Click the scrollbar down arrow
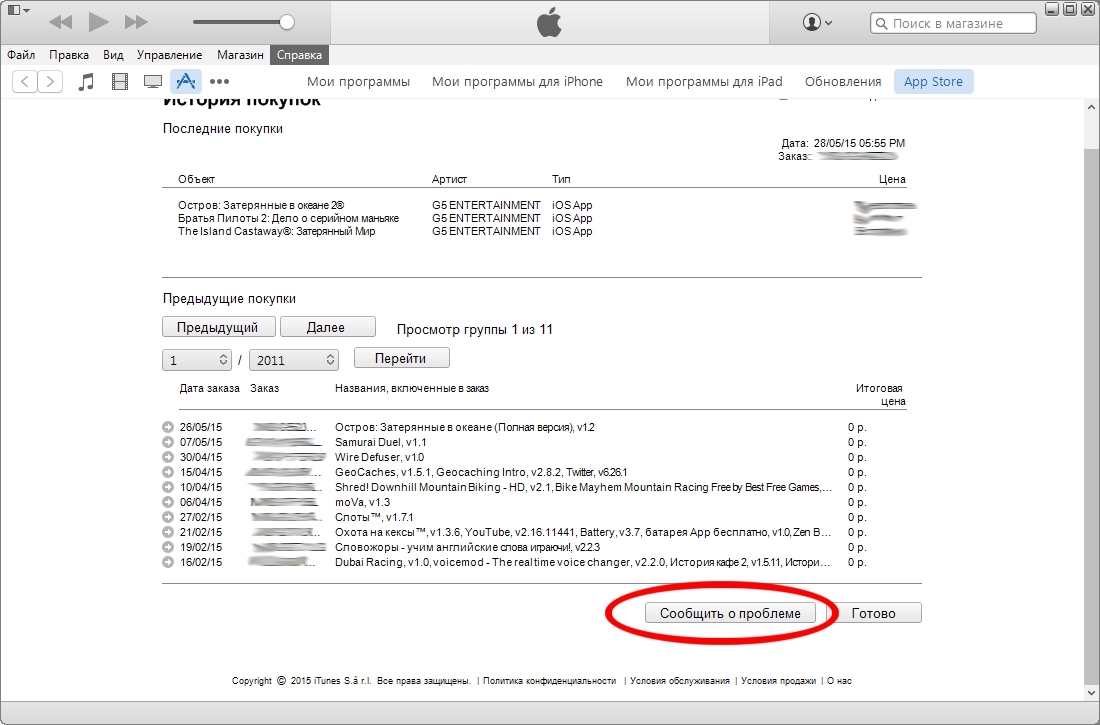Image resolution: width=1100 pixels, height=725 pixels. [1091, 693]
